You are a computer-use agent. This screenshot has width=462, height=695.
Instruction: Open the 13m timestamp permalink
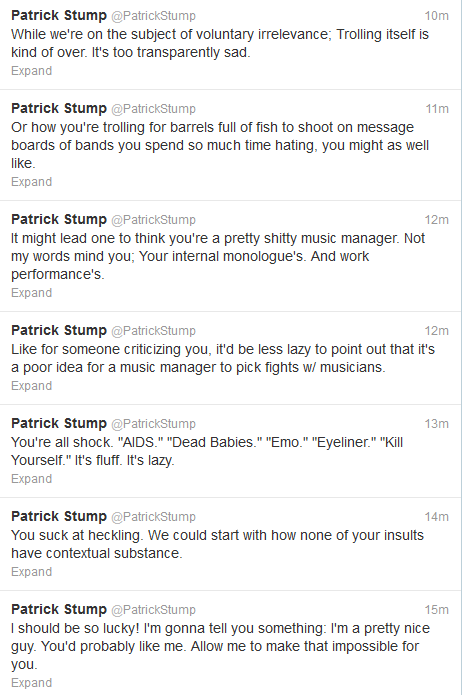click(x=437, y=424)
